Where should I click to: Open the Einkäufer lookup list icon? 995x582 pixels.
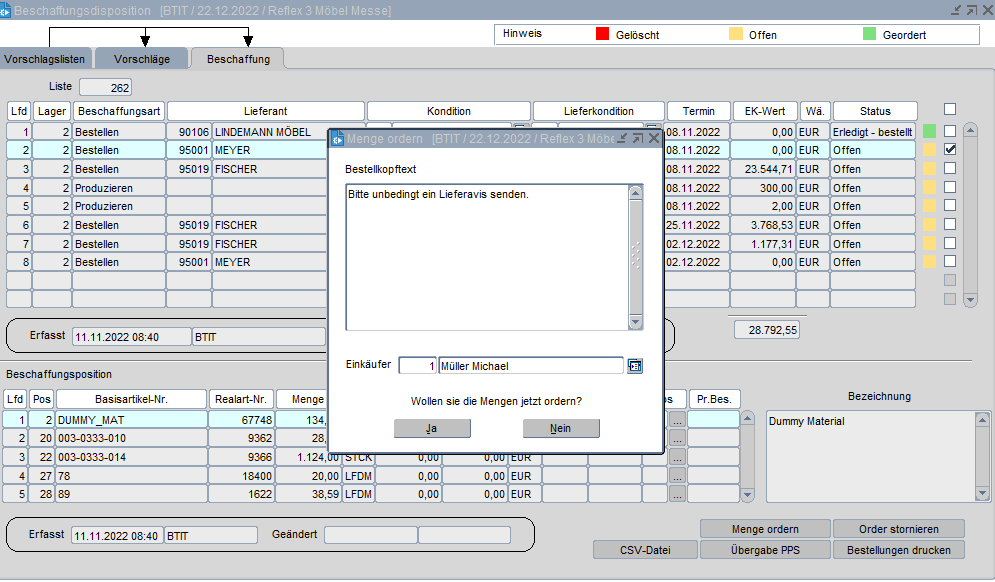(634, 366)
